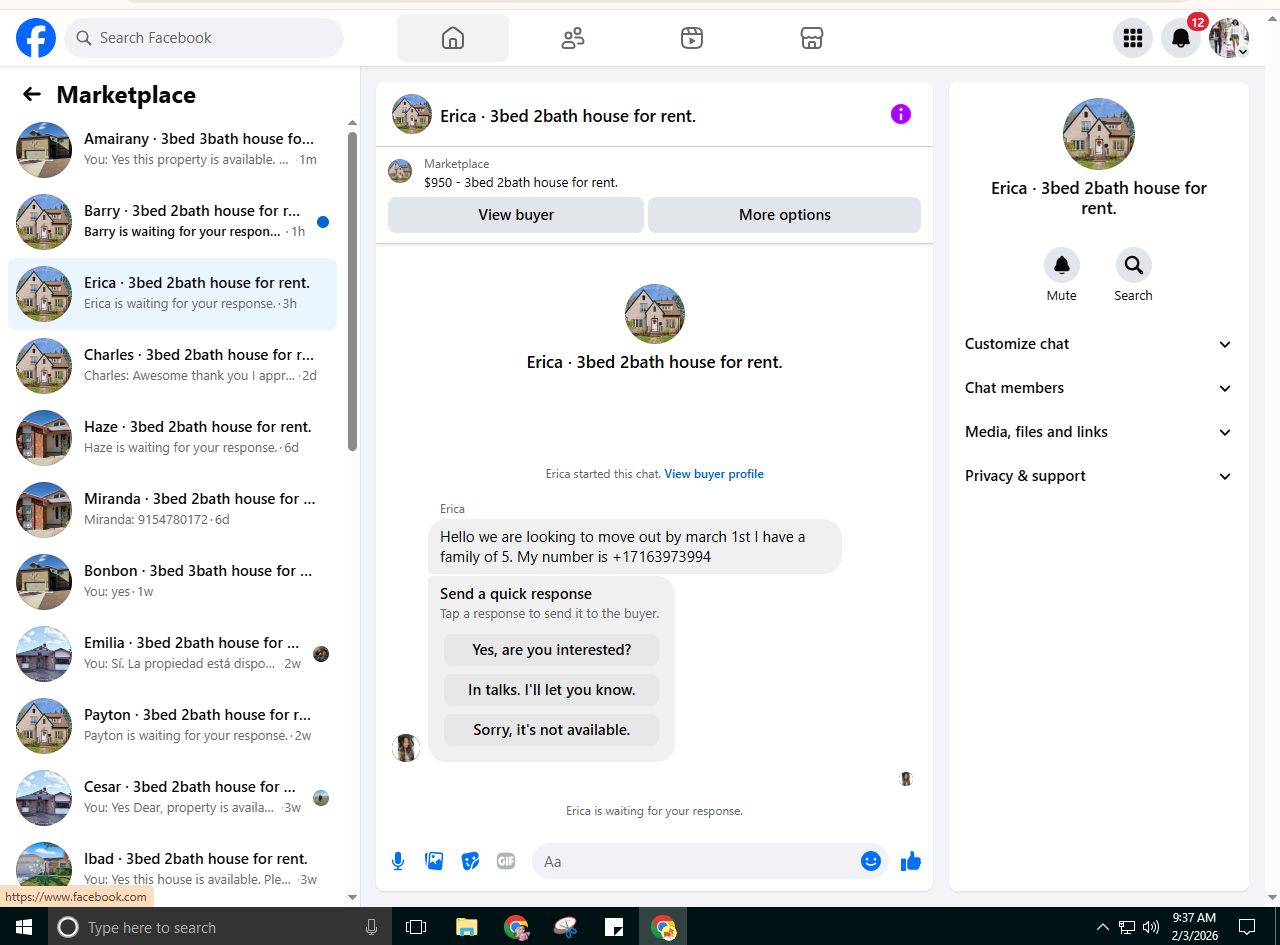Expand the Privacy & support section
This screenshot has height=945, width=1280.
(1098, 476)
